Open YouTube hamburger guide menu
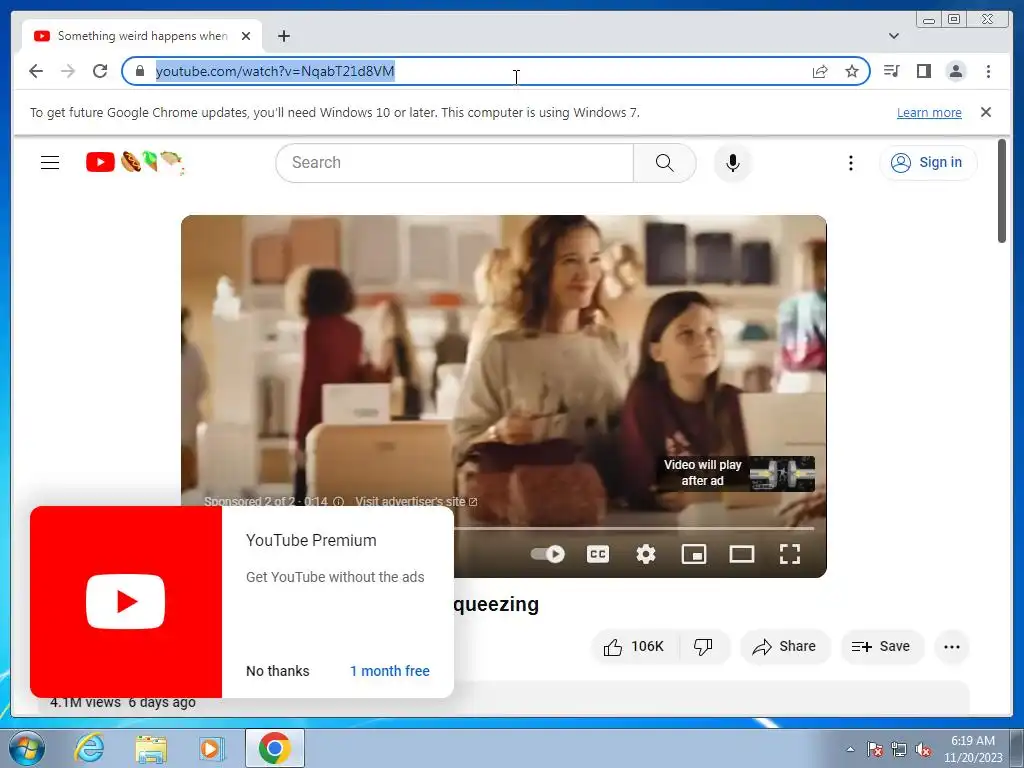 pyautogui.click(x=50, y=163)
